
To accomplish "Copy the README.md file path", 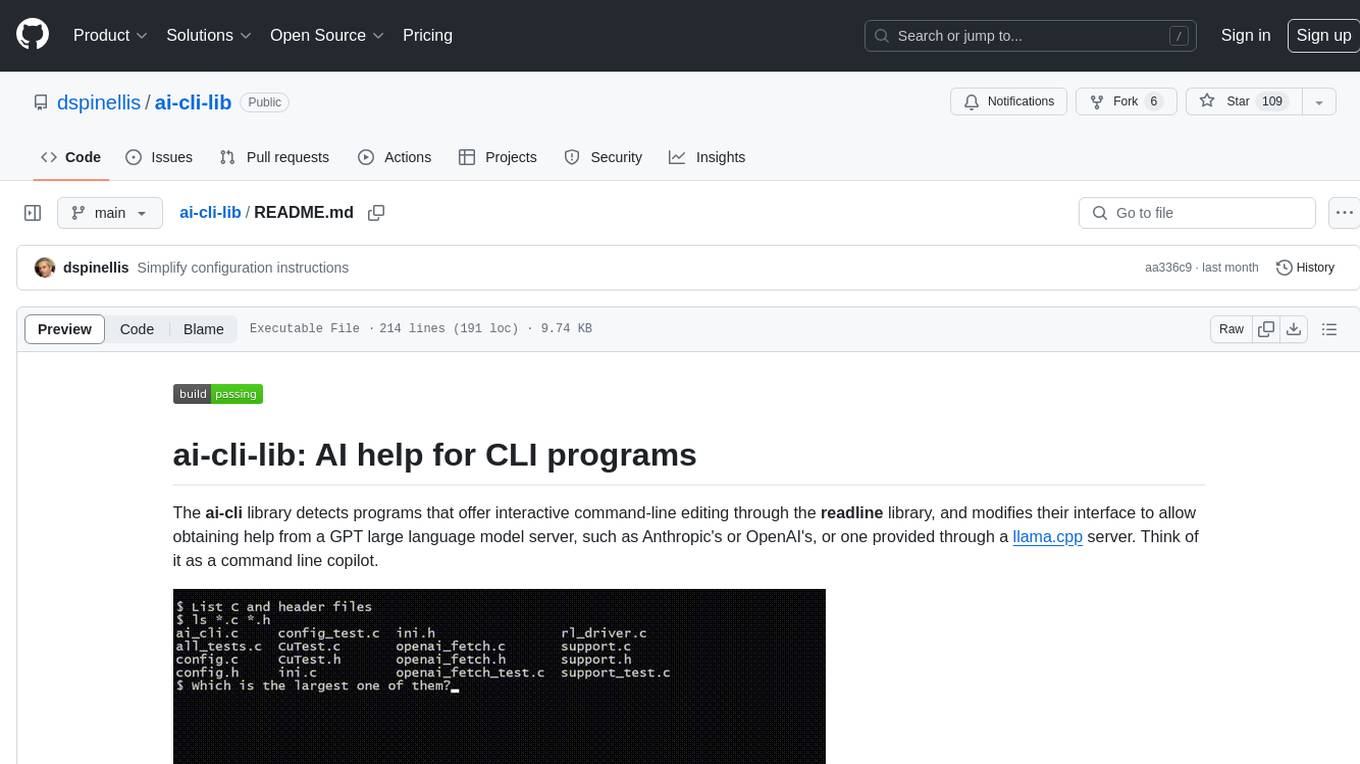I will [x=376, y=213].
